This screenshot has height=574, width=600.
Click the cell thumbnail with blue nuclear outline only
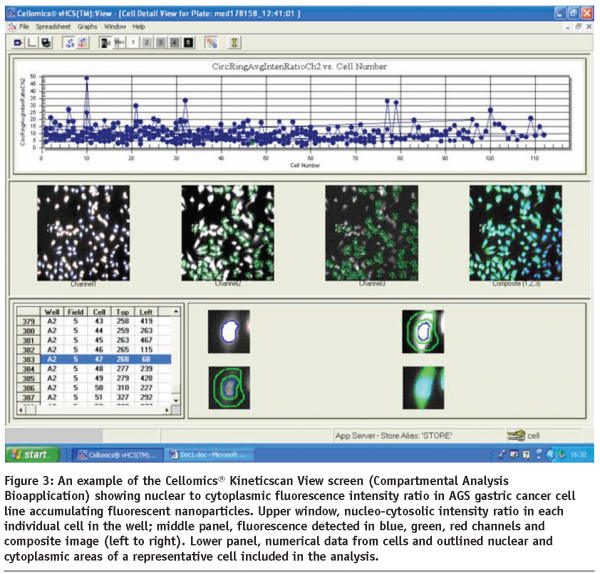[x=229, y=331]
